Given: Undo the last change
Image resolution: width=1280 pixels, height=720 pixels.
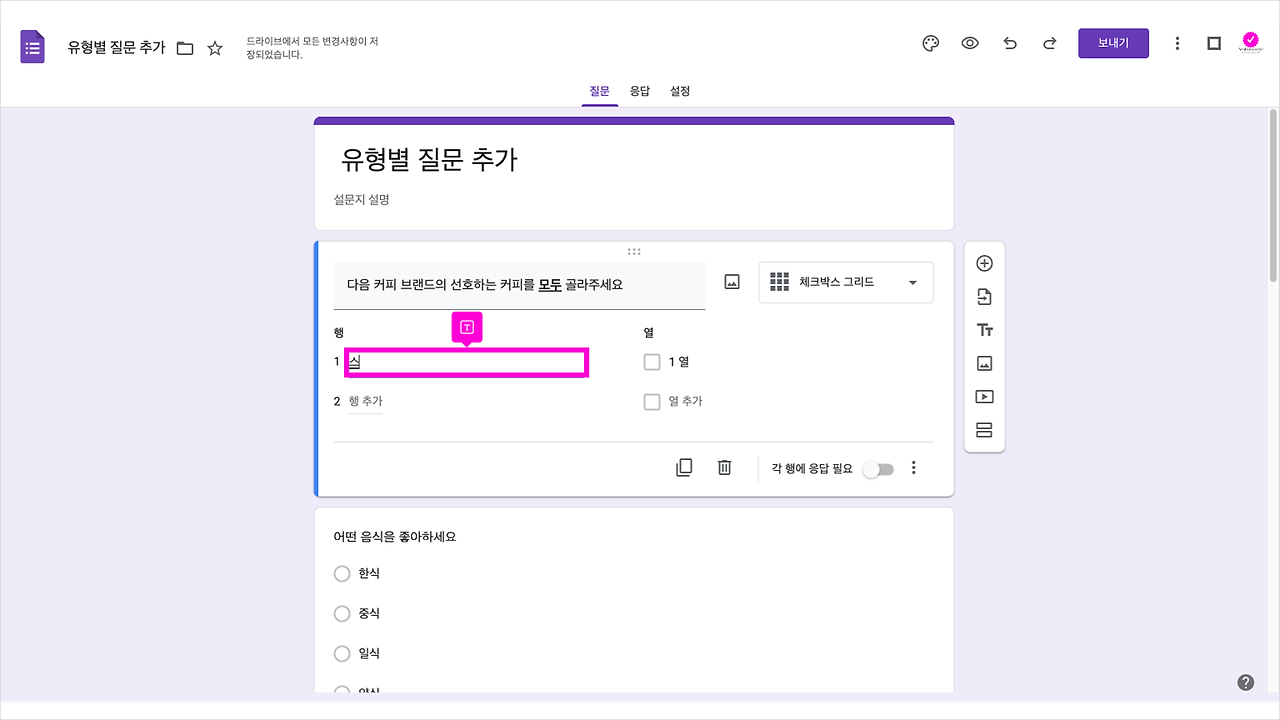Looking at the screenshot, I should (x=1010, y=43).
